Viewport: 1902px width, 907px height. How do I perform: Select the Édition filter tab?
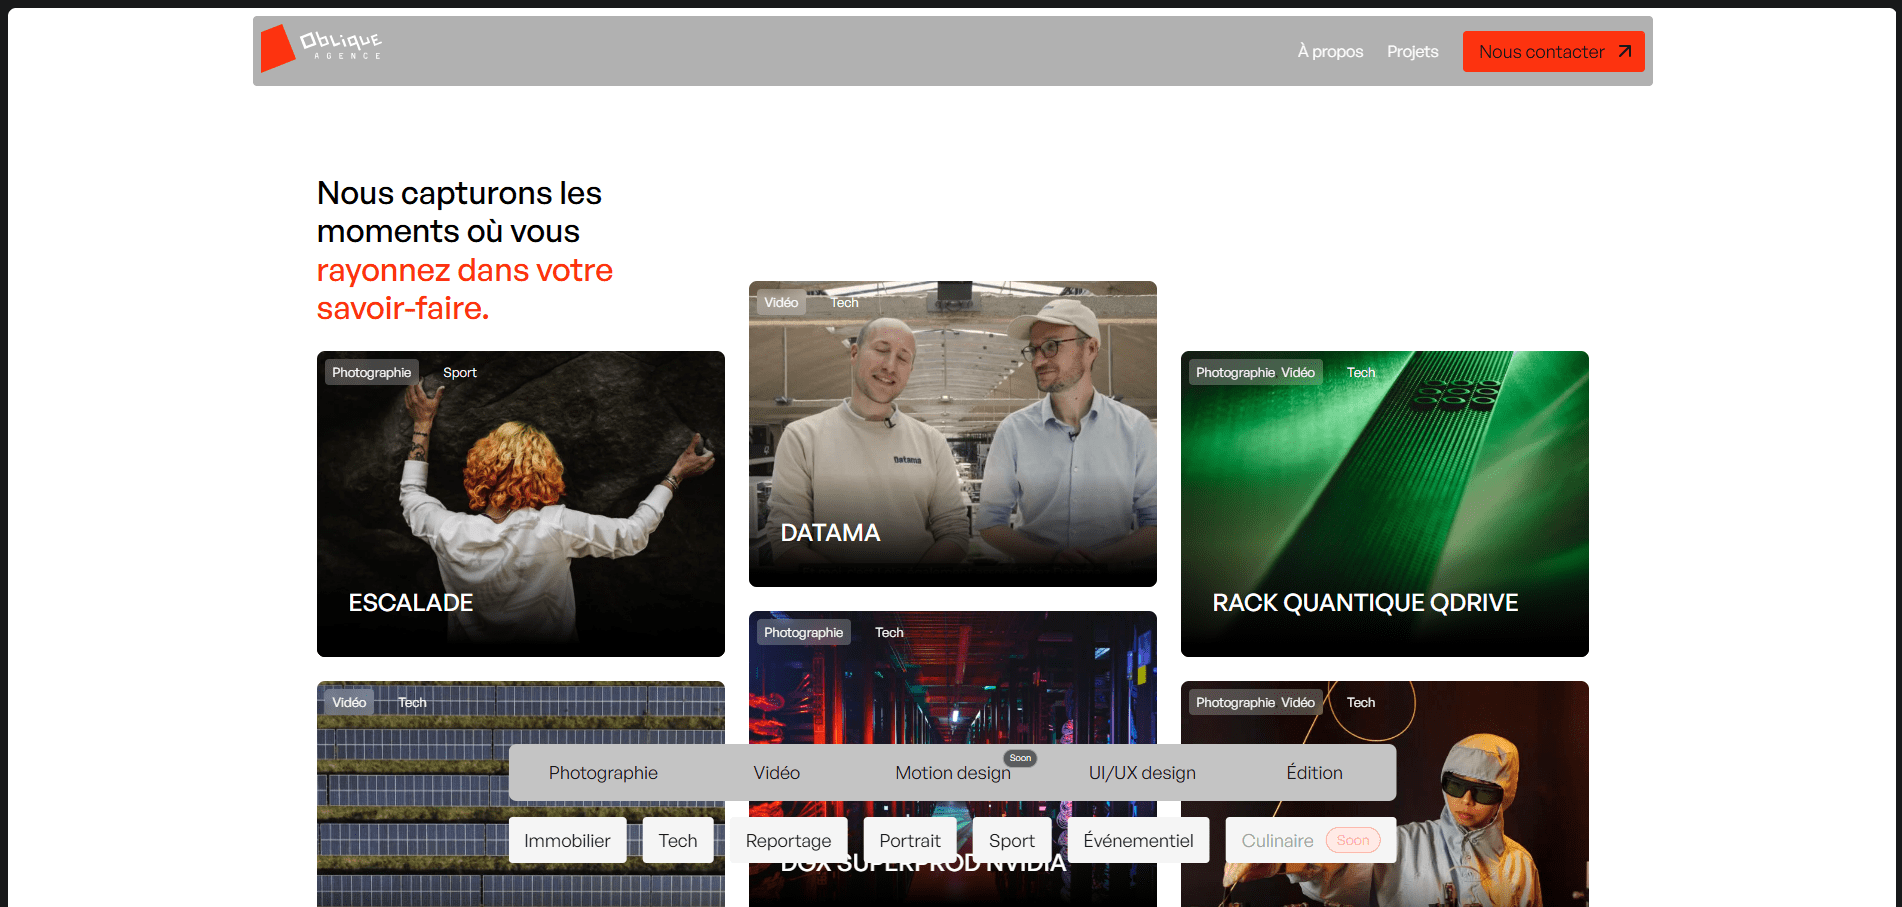point(1314,773)
